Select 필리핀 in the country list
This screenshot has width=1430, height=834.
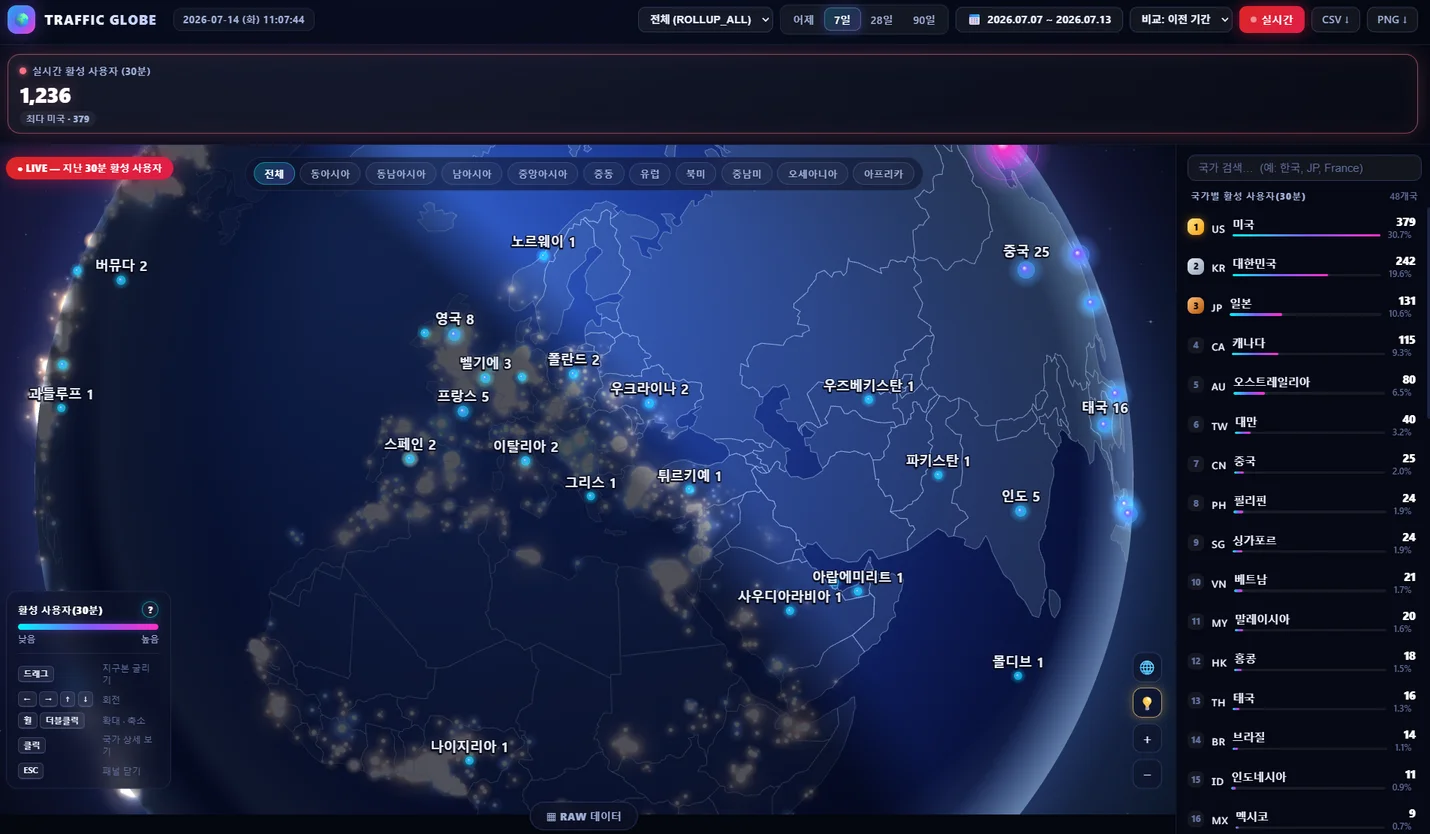[x=1301, y=504]
